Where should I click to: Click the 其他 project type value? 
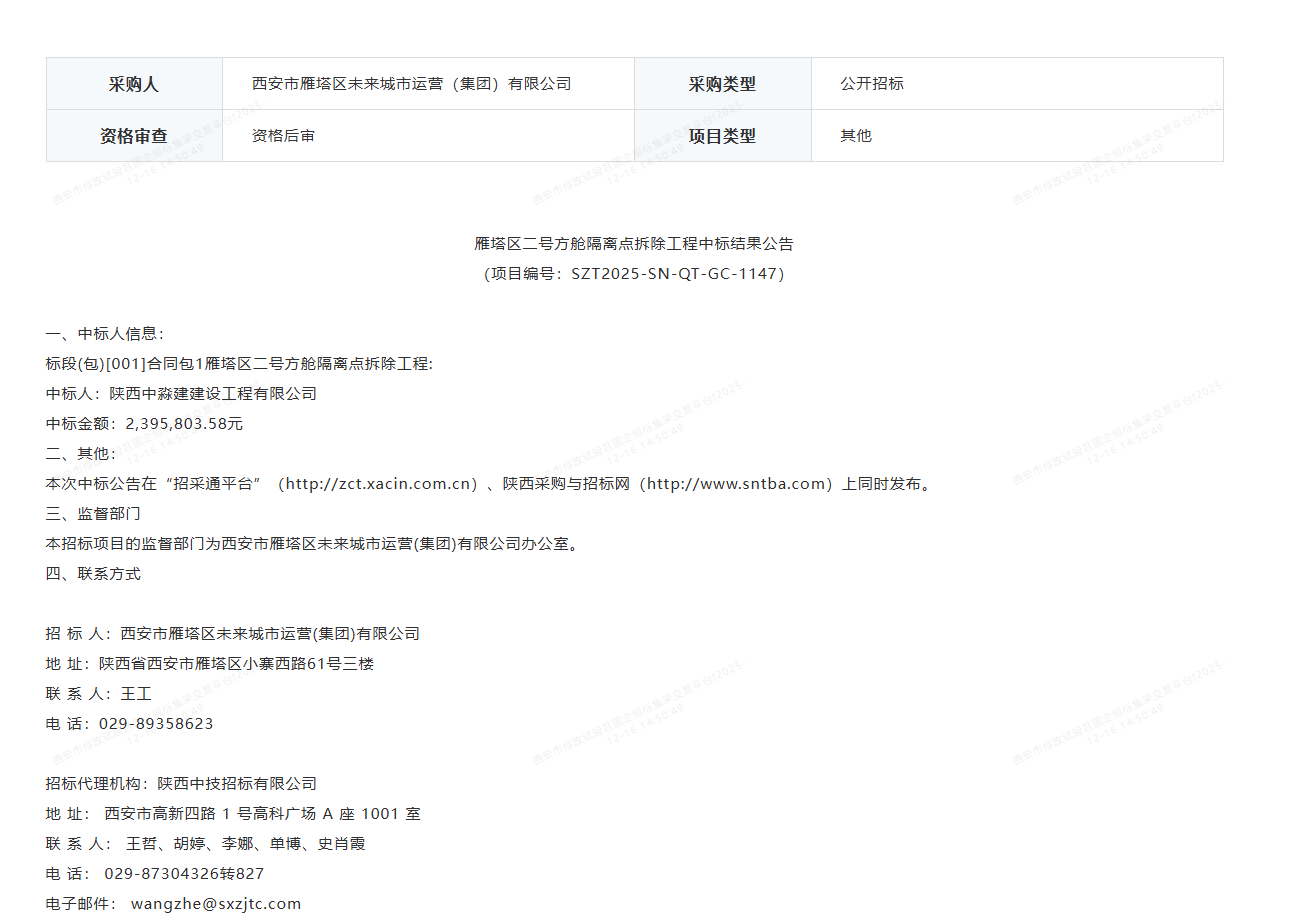[856, 136]
